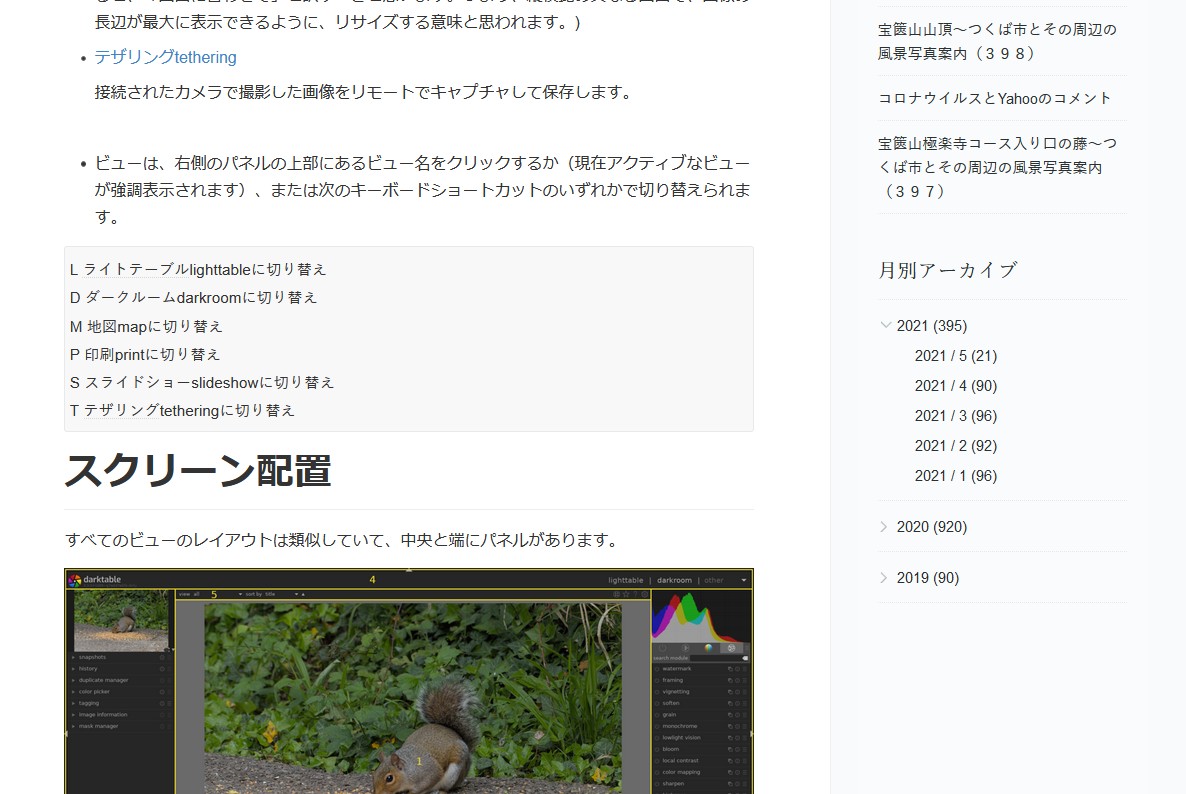
Task: Open the 'other' views menu
Action: 715,580
